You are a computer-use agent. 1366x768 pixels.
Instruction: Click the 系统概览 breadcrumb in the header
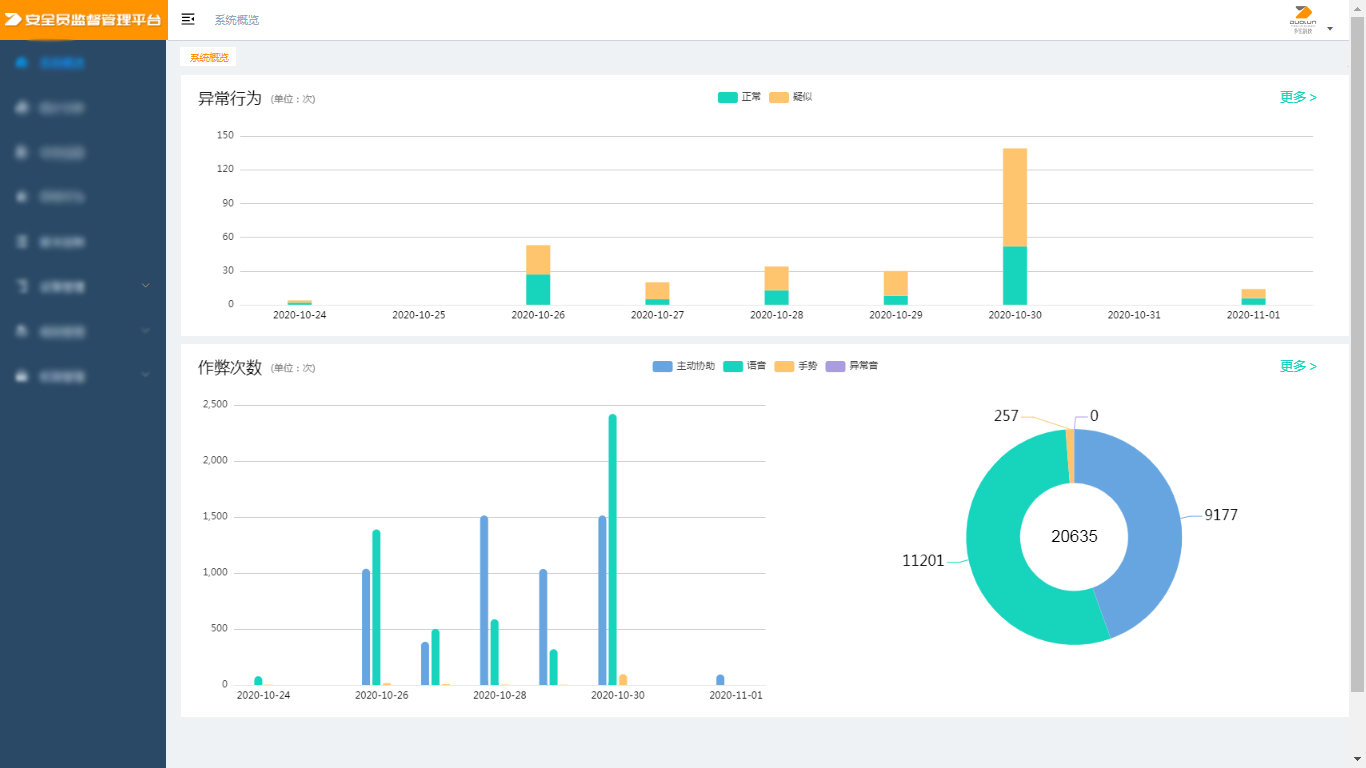(x=237, y=20)
